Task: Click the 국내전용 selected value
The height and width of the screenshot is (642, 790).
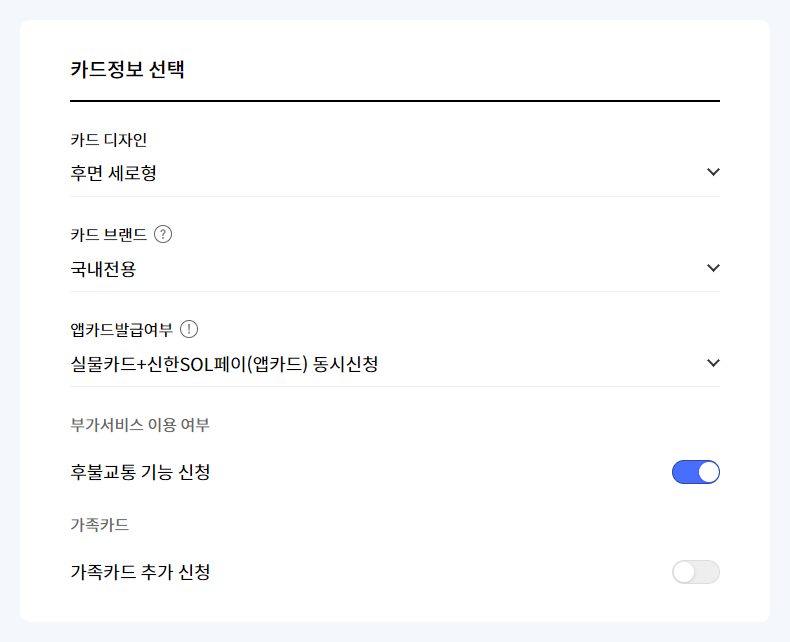Action: 103,269
